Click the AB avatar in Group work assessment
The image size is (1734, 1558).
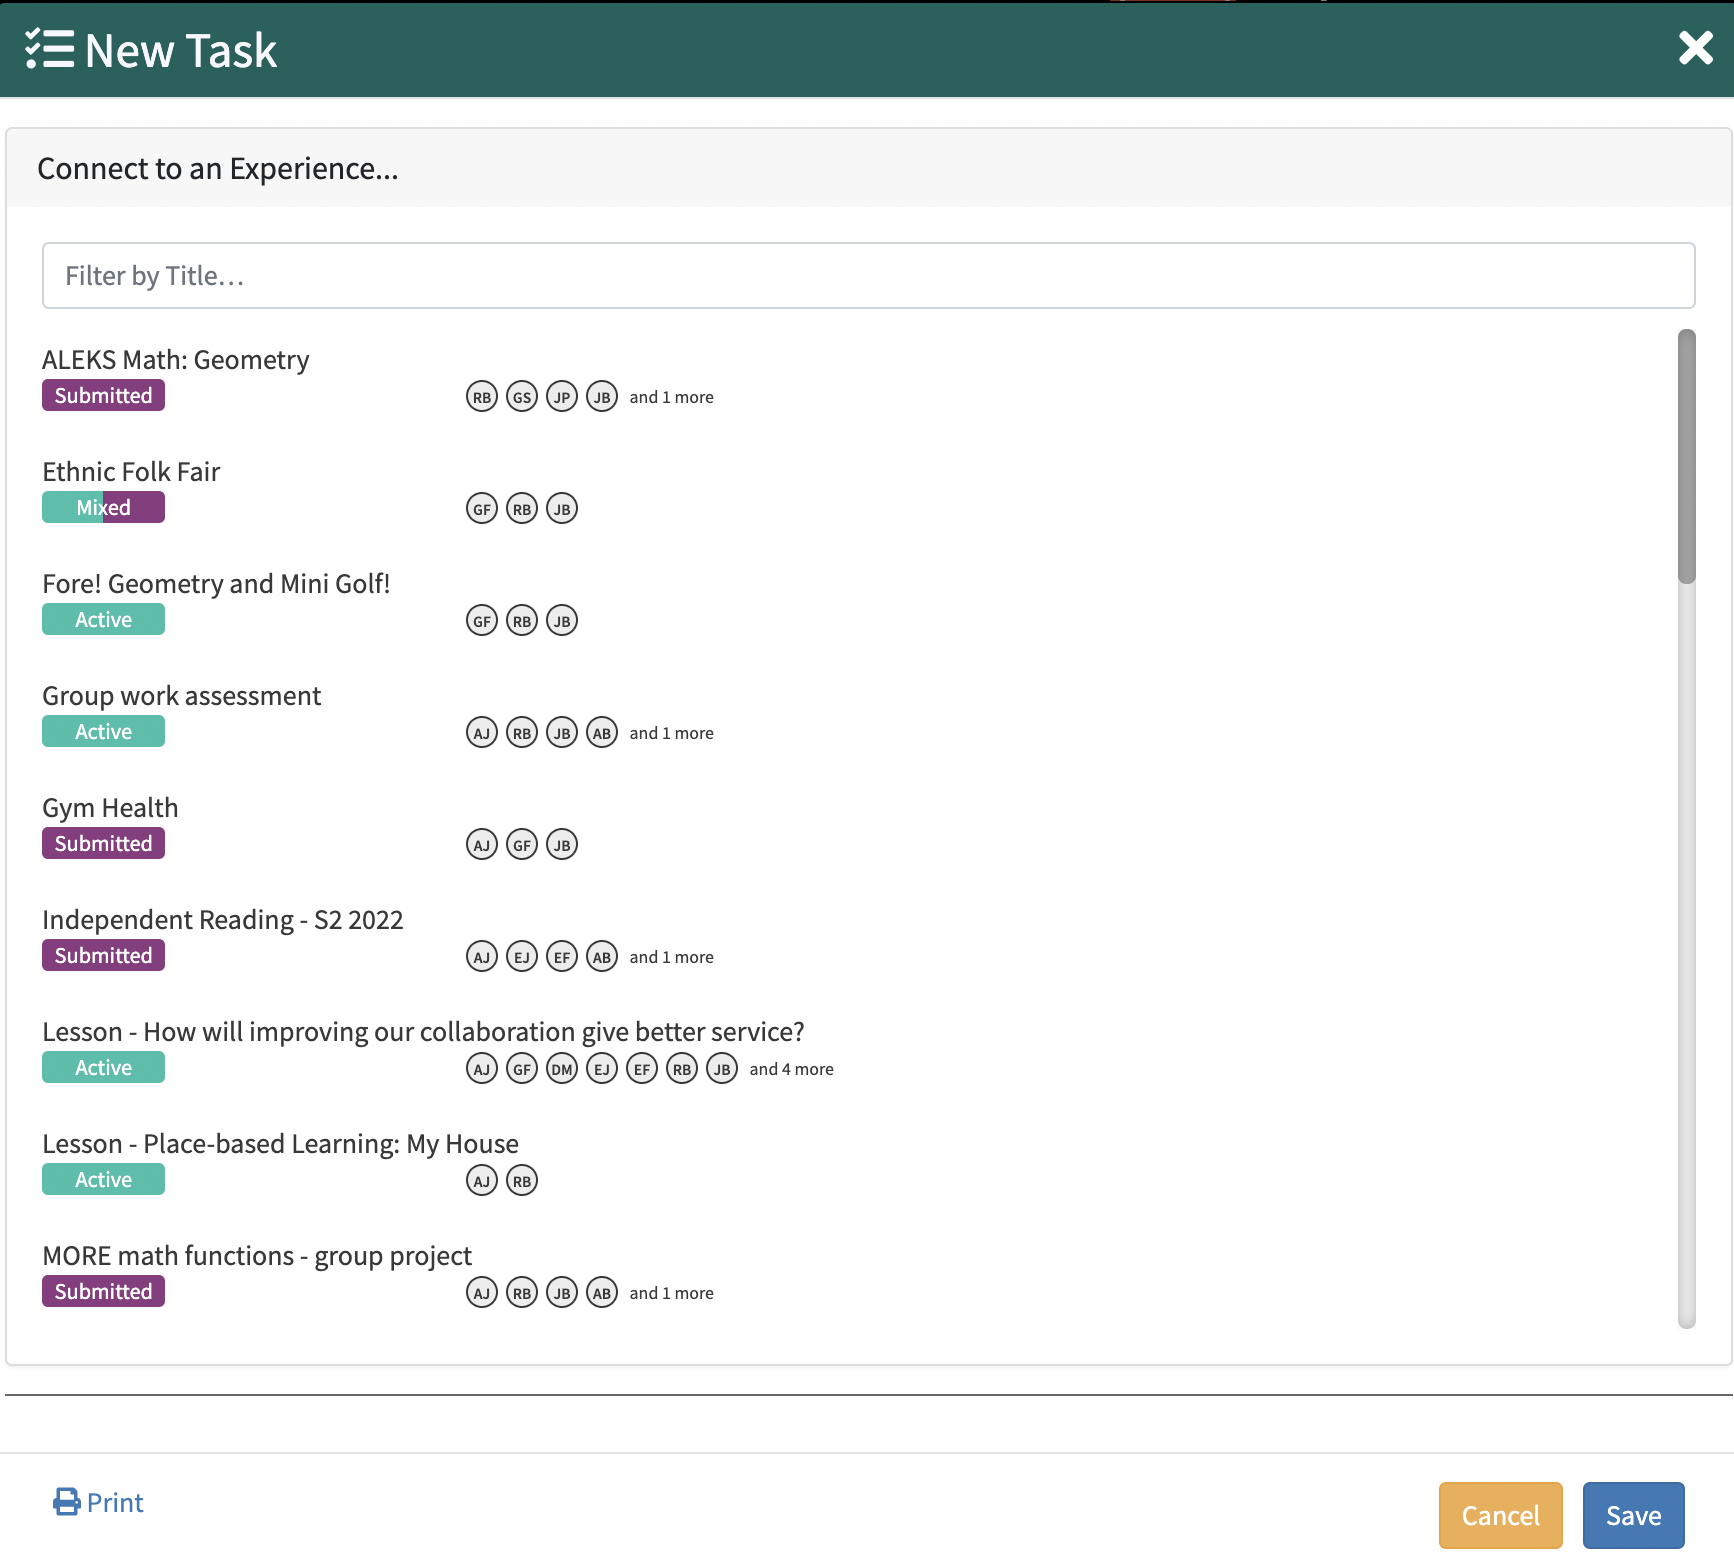point(601,733)
